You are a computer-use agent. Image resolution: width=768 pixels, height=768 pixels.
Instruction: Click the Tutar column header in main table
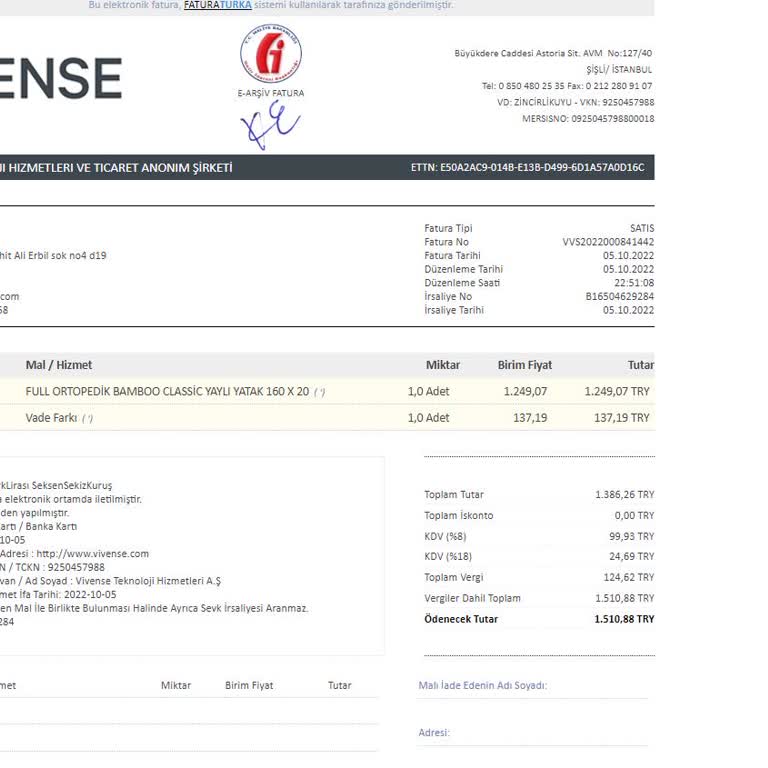(641, 365)
